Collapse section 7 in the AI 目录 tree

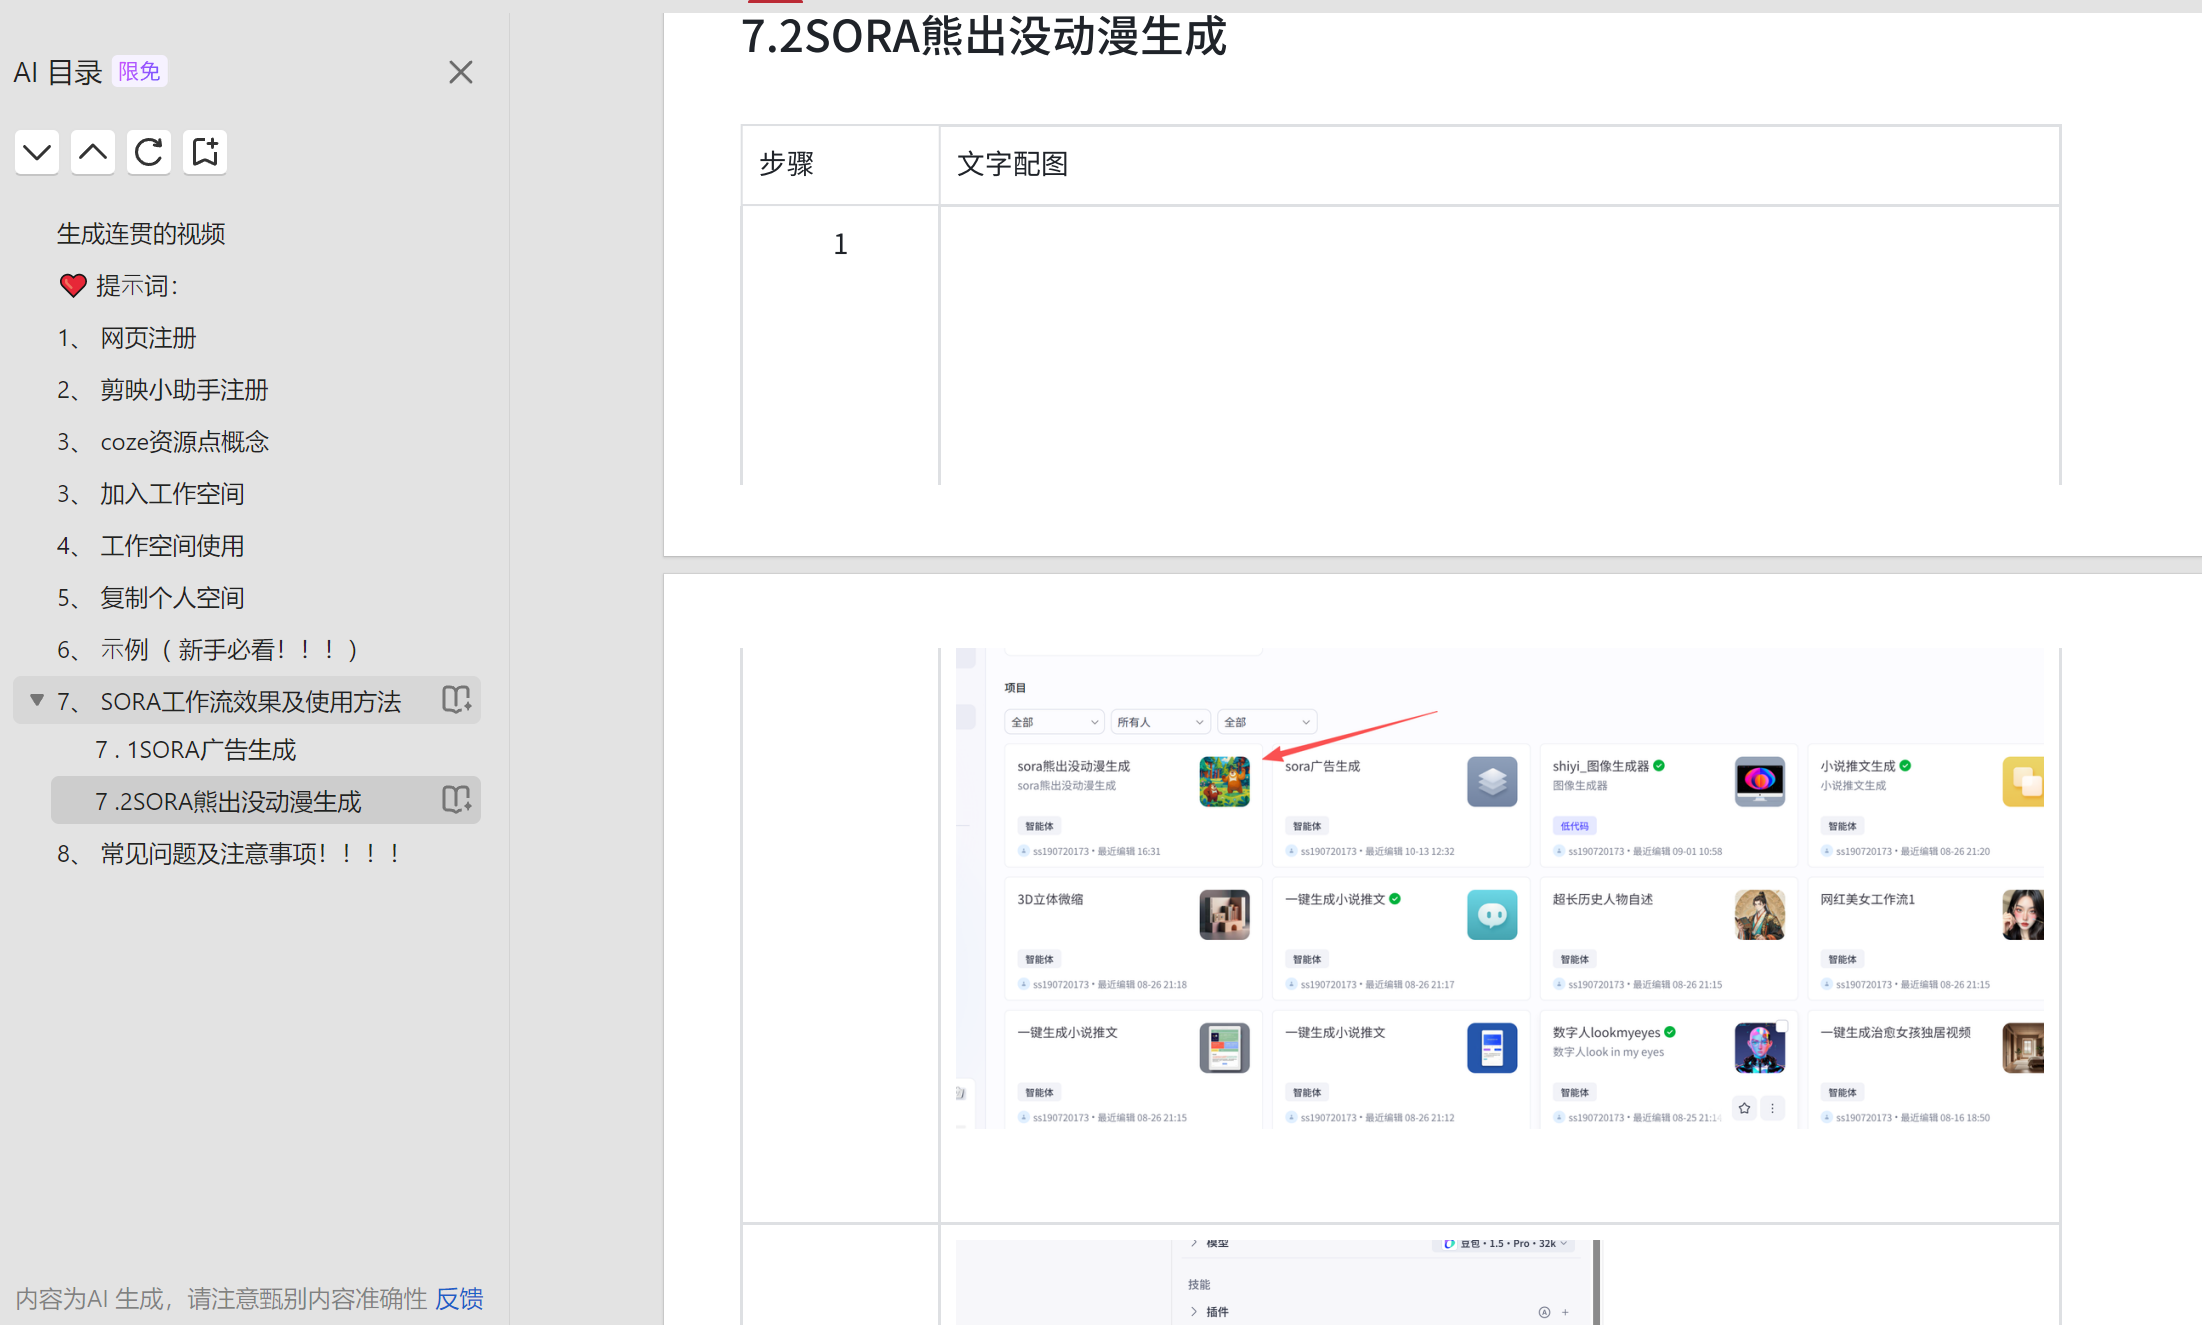click(x=36, y=700)
